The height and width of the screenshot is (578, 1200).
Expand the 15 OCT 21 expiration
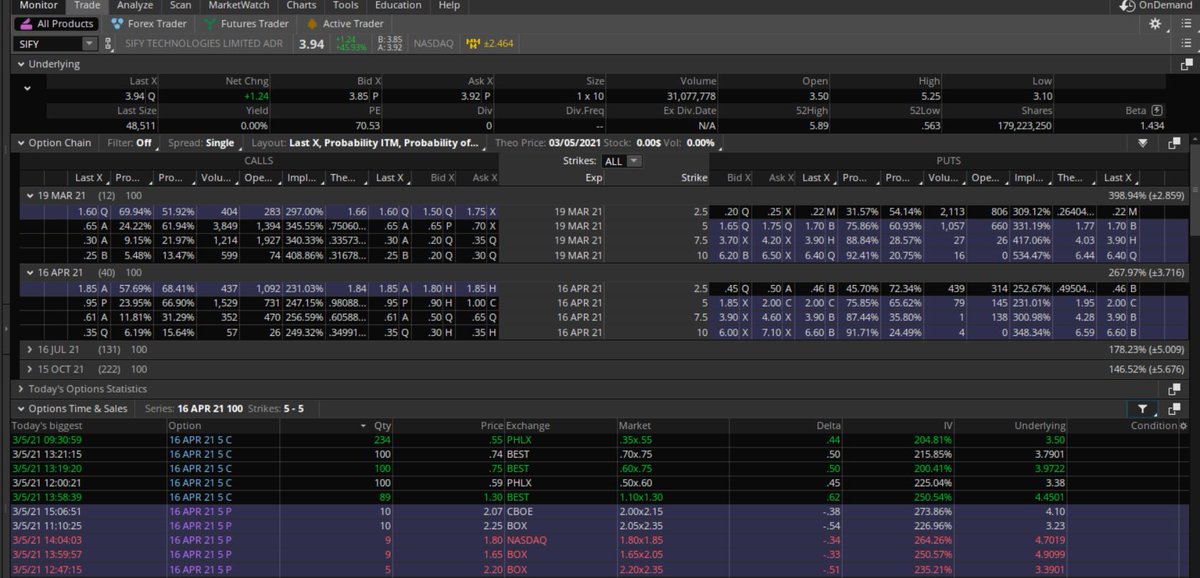tap(30, 369)
